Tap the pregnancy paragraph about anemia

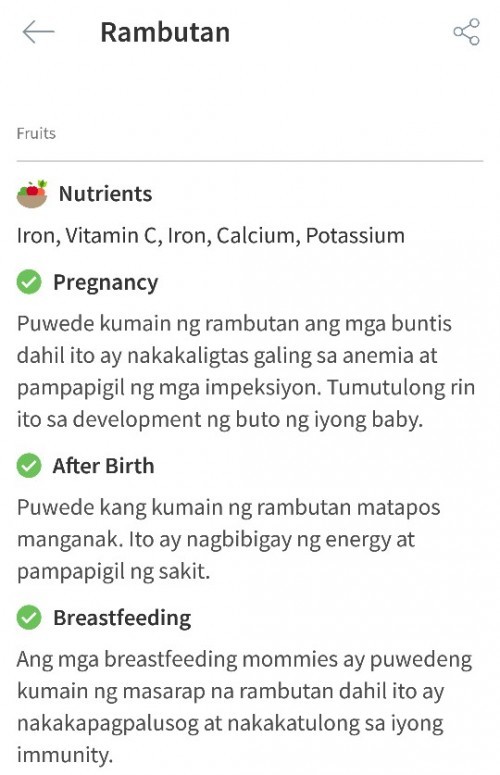(246, 372)
